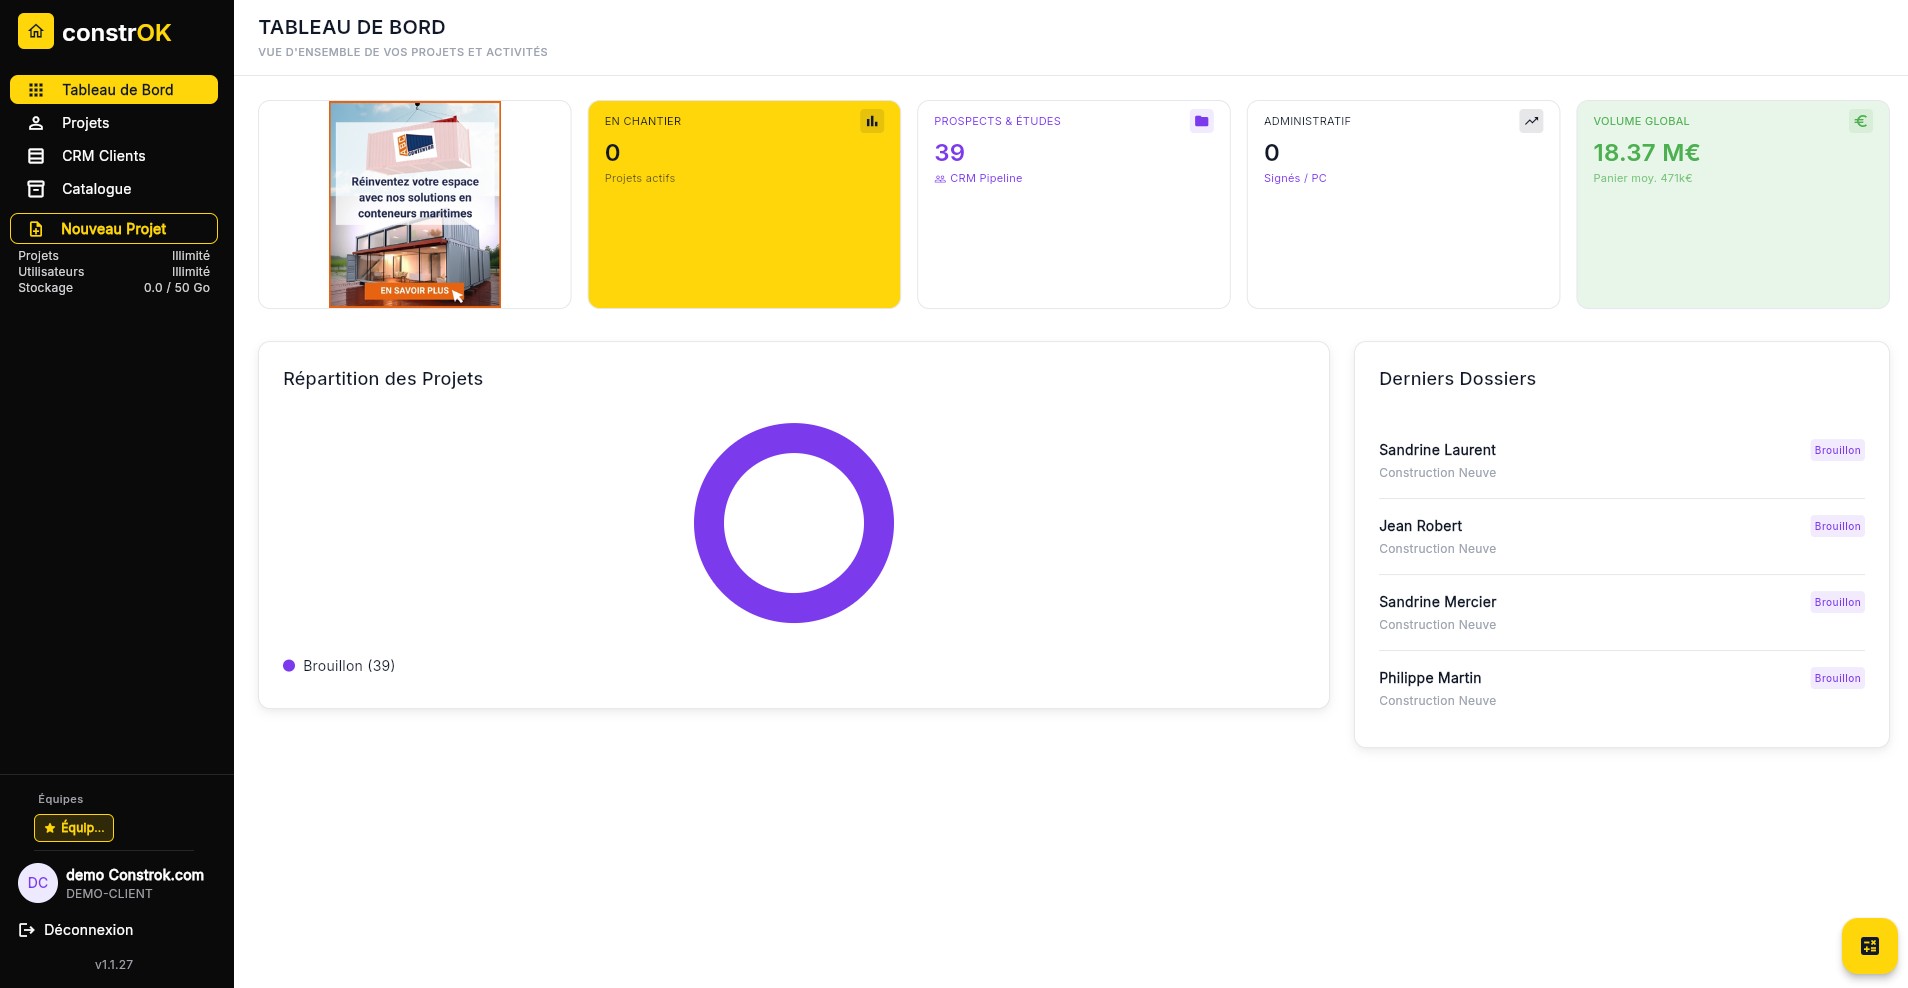The width and height of the screenshot is (1908, 988).
Task: Click bar chart icon on En Chantier card
Action: coord(872,121)
